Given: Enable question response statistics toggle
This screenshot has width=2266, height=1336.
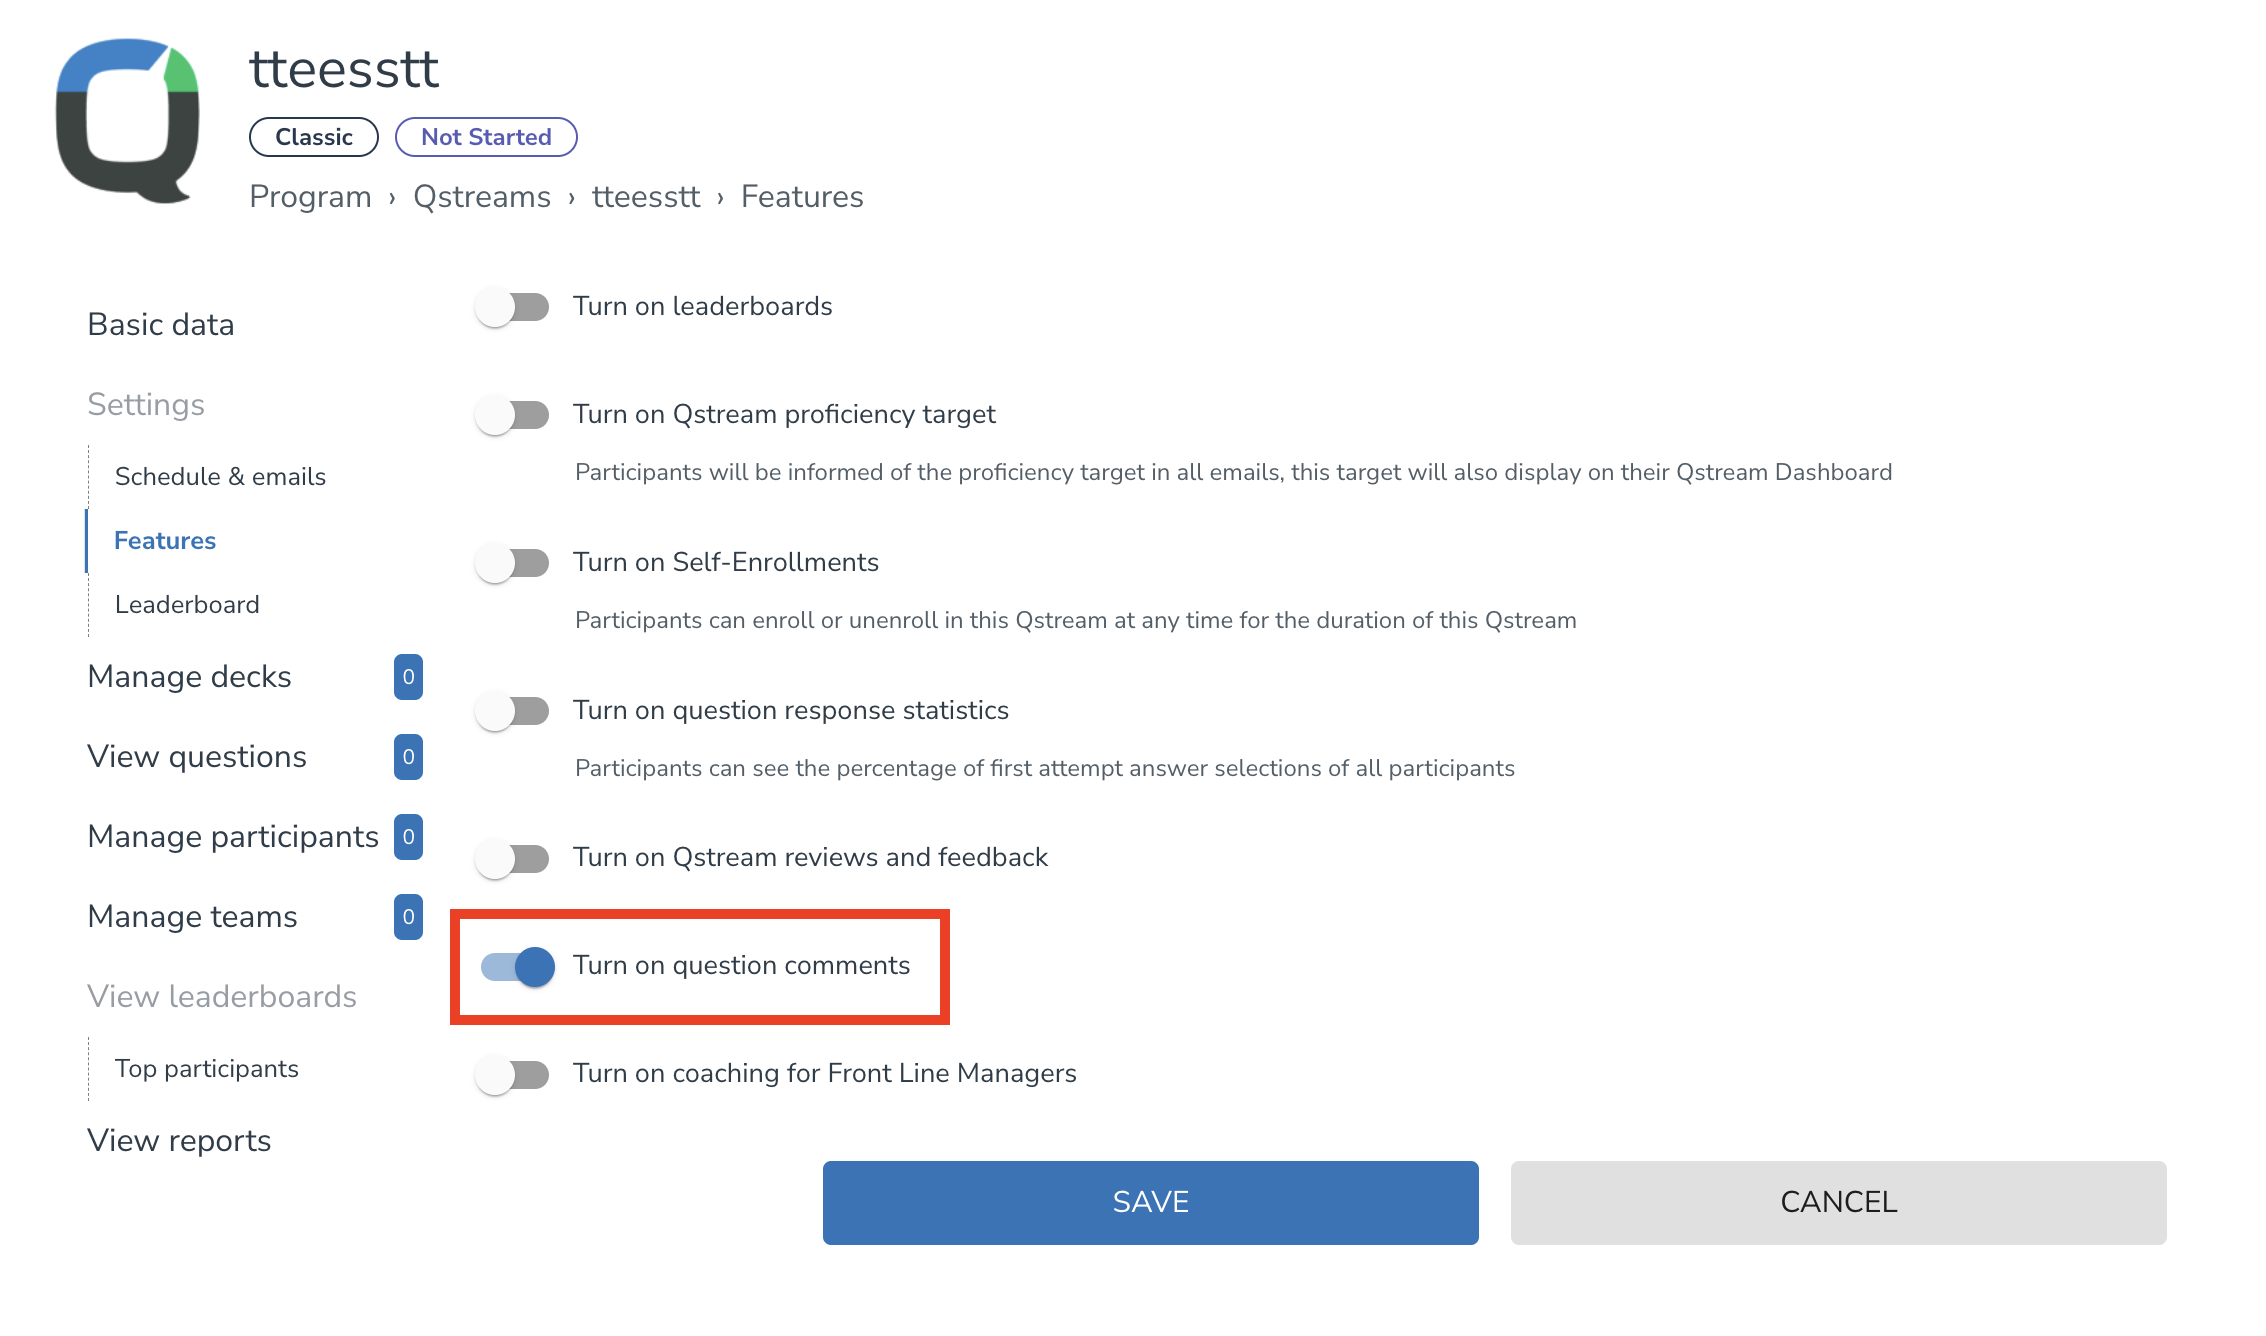Looking at the screenshot, I should tap(513, 711).
